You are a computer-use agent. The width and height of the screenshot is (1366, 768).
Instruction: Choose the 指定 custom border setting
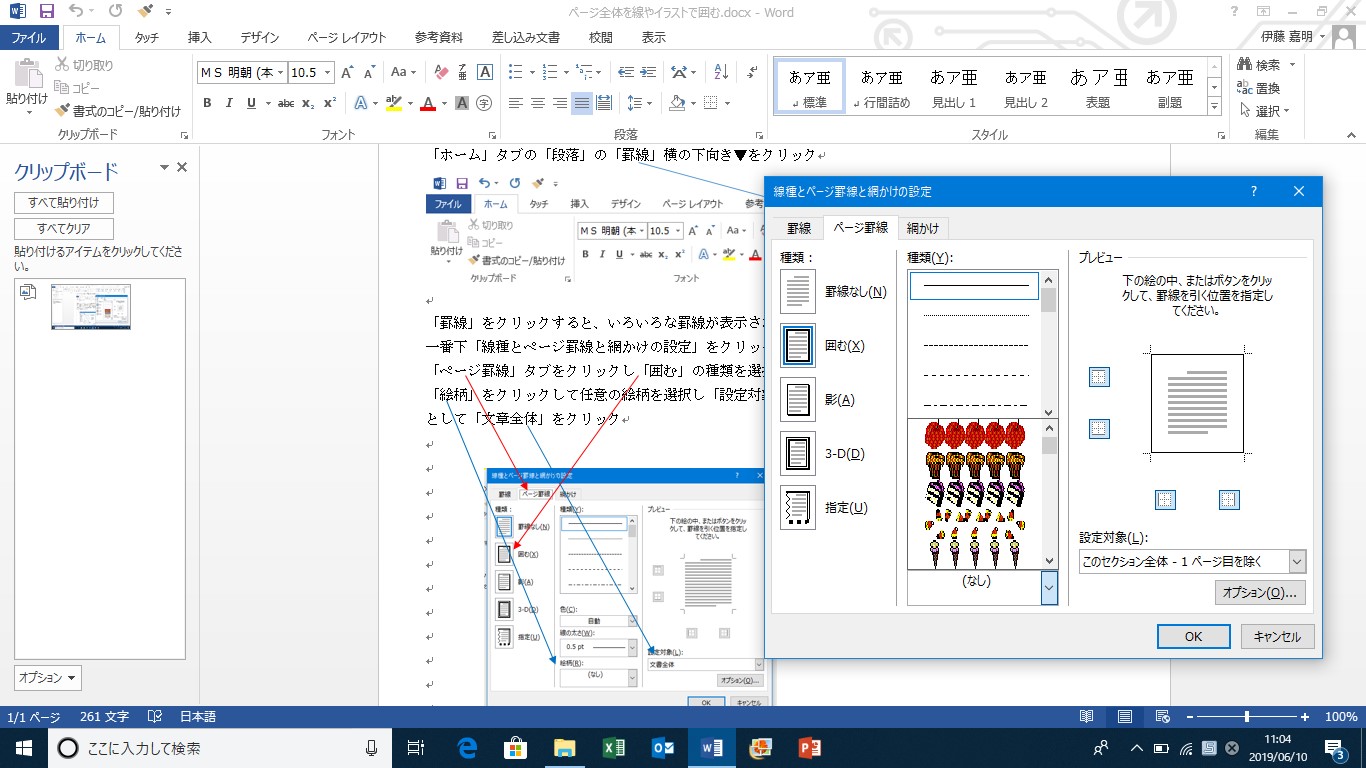point(798,507)
